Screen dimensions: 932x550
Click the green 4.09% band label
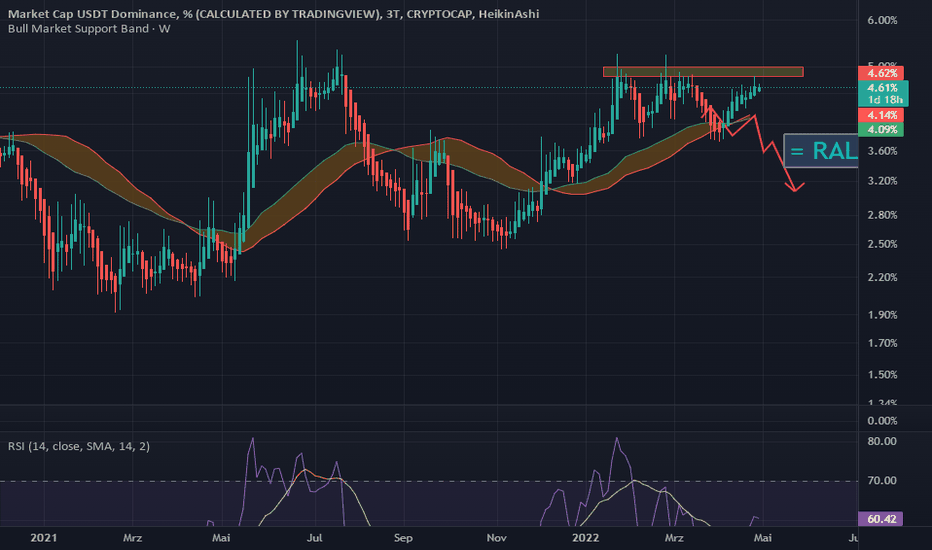pyautogui.click(x=881, y=129)
